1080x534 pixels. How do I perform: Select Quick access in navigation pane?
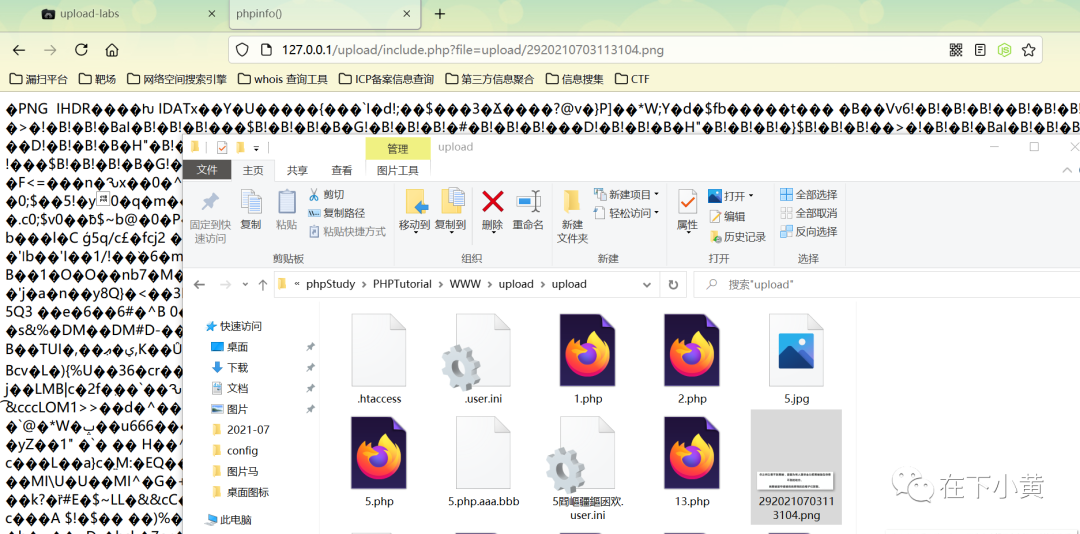pos(234,326)
